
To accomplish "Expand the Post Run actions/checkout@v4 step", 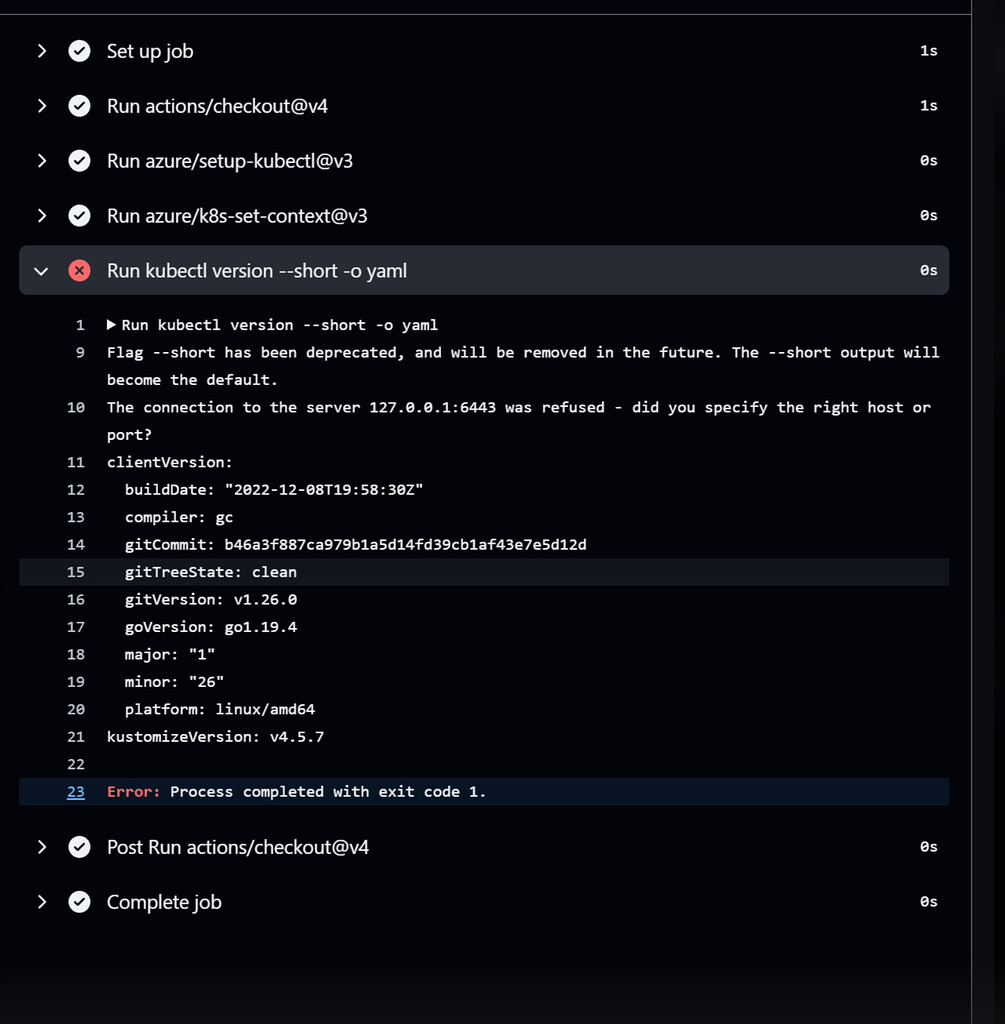I will [42, 847].
